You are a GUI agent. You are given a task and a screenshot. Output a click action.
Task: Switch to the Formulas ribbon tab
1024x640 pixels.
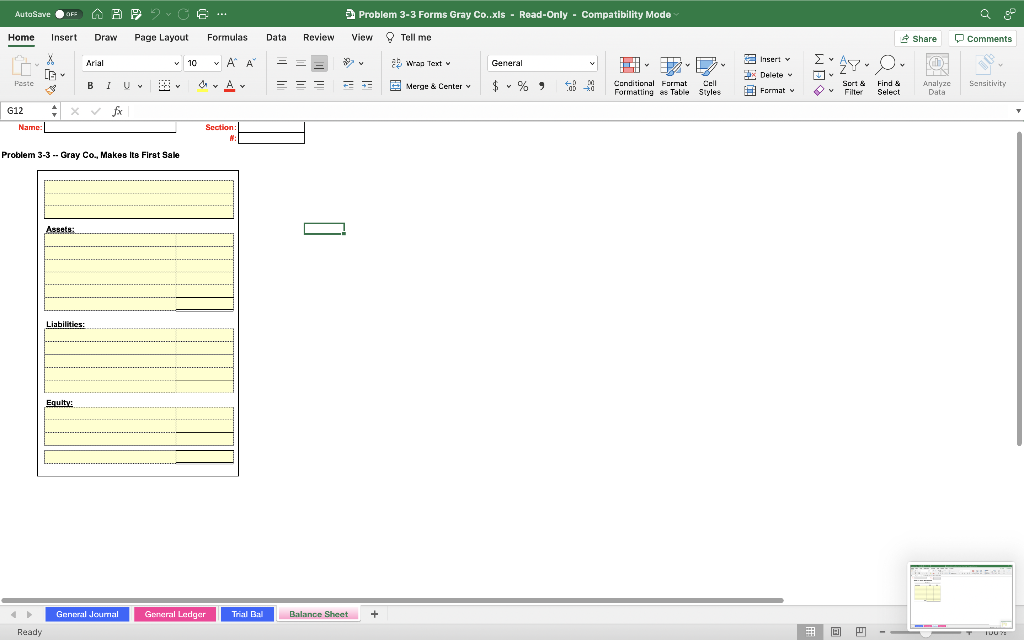(x=227, y=37)
